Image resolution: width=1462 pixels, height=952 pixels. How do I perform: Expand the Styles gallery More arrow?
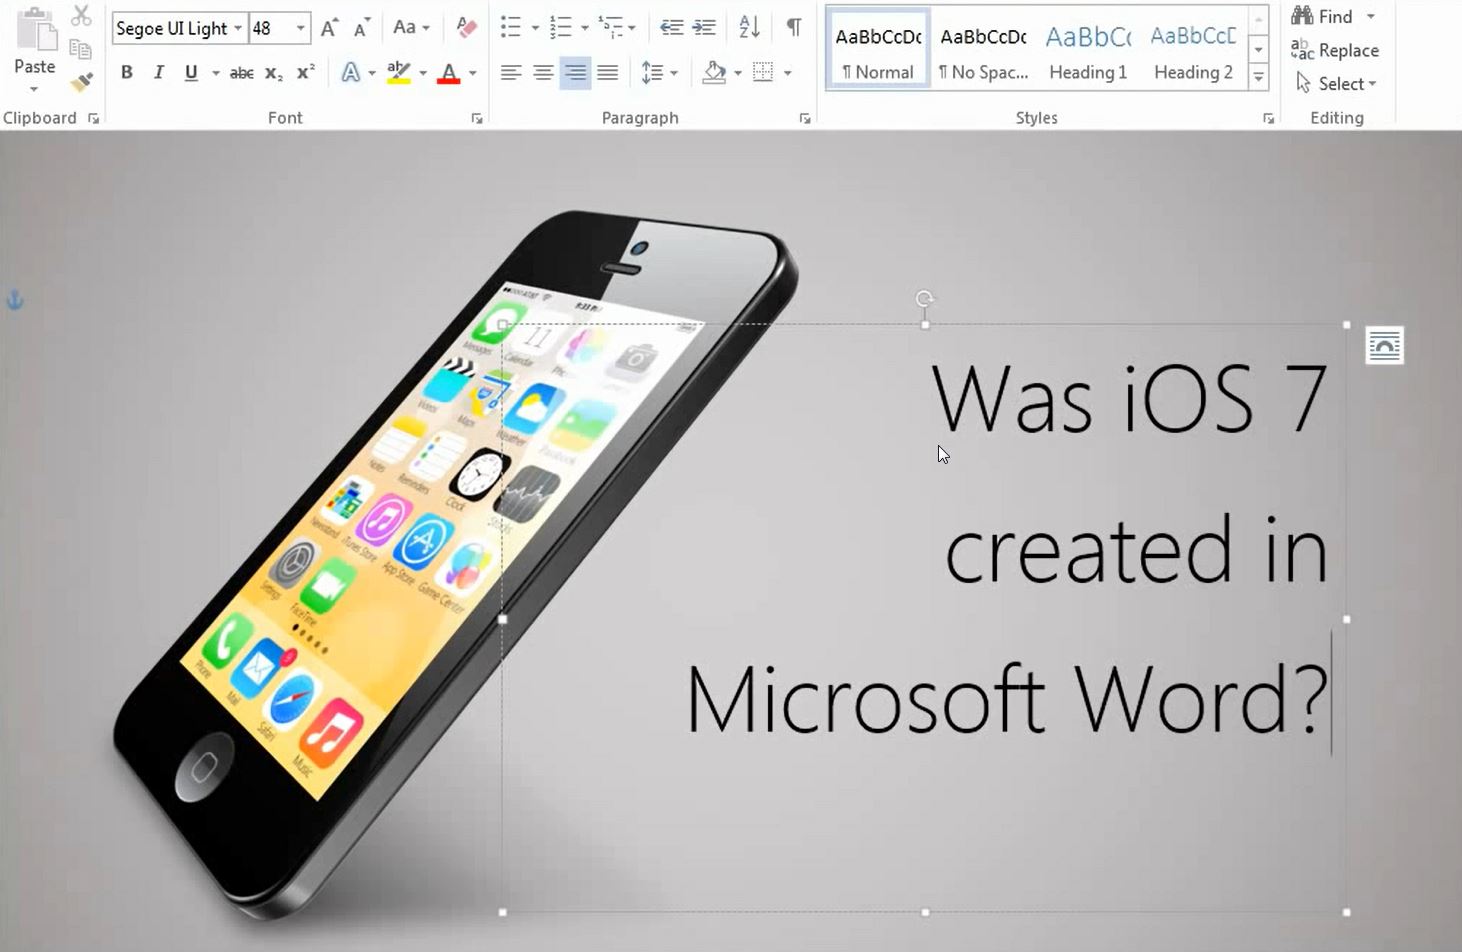[1259, 77]
